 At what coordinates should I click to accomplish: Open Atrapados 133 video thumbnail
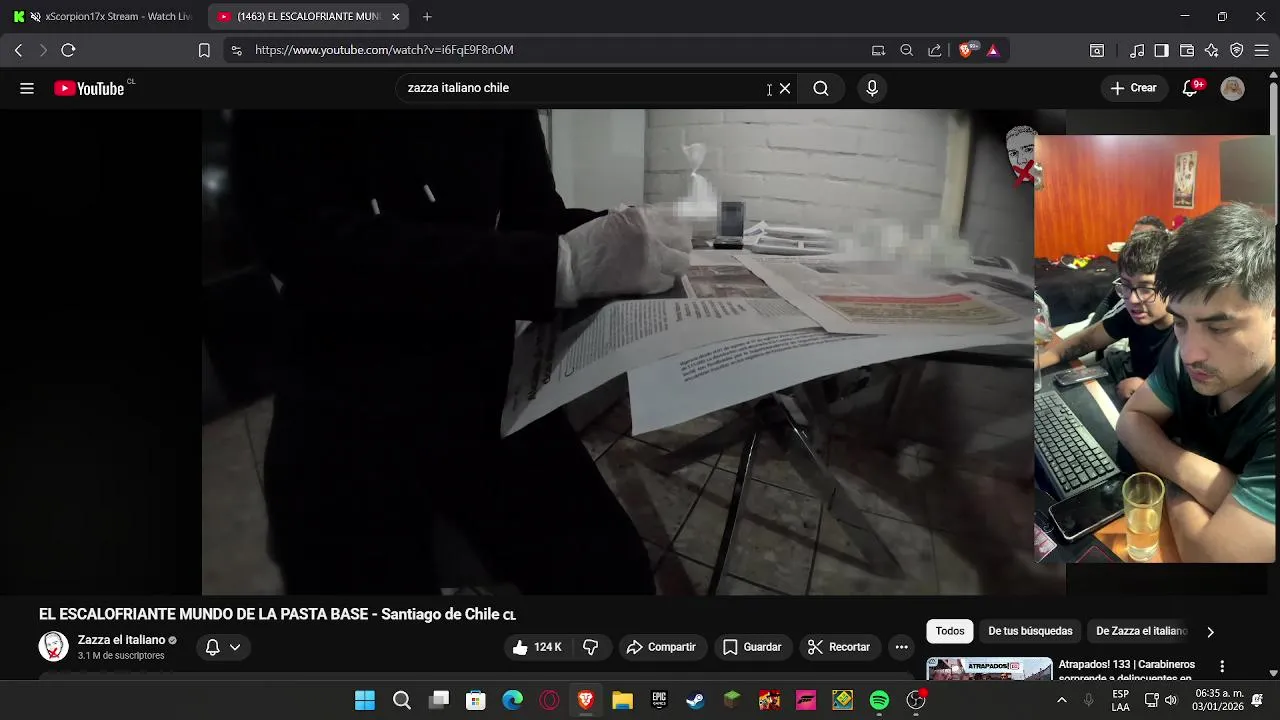[989, 669]
